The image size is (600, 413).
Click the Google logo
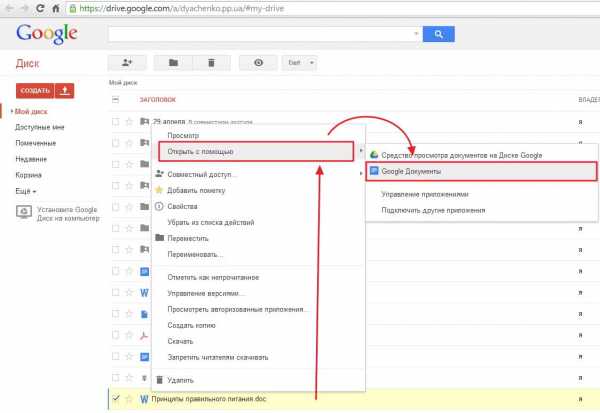(47, 34)
